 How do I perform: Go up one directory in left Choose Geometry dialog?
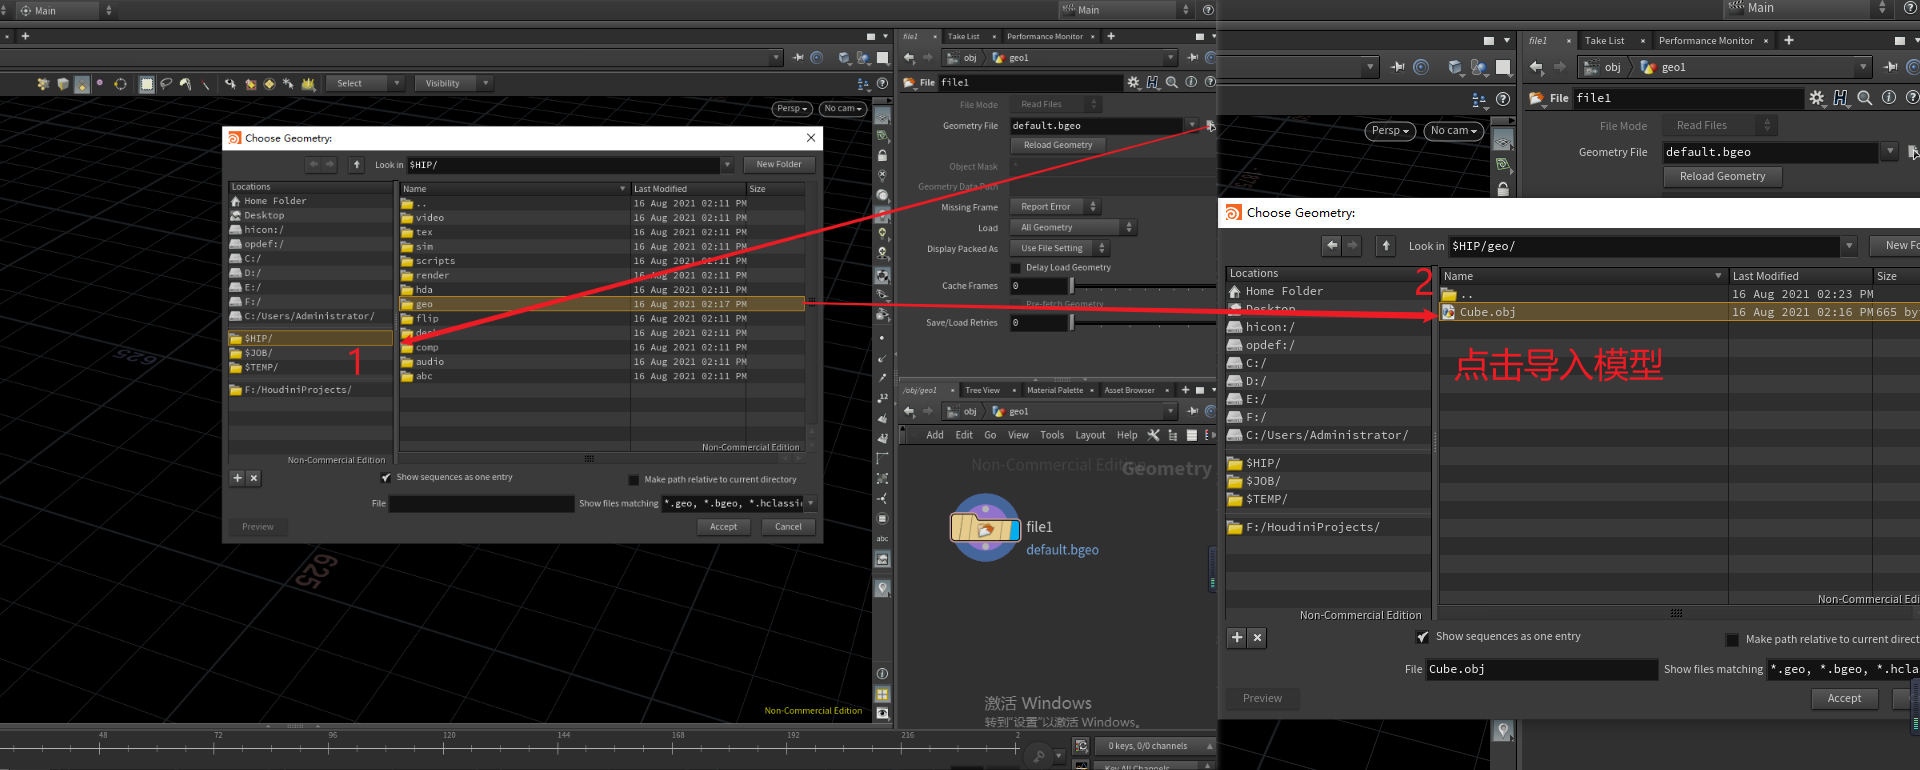tap(357, 164)
